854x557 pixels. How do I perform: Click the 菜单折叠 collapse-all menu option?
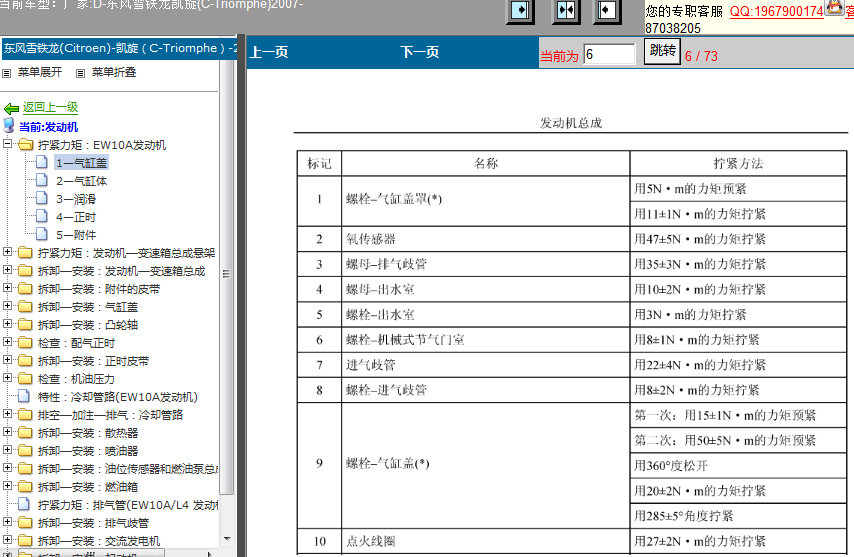pos(114,72)
